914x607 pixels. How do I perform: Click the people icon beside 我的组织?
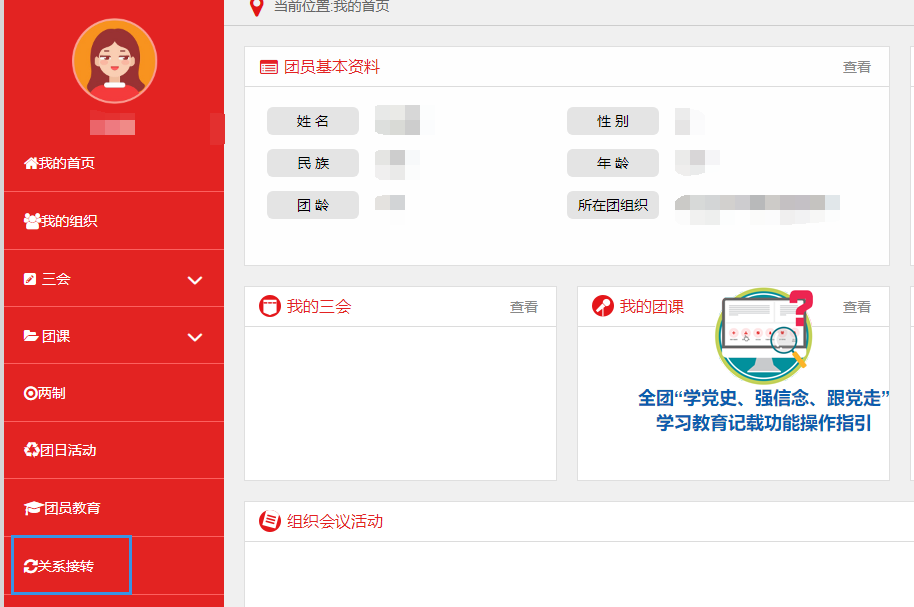click(32, 221)
